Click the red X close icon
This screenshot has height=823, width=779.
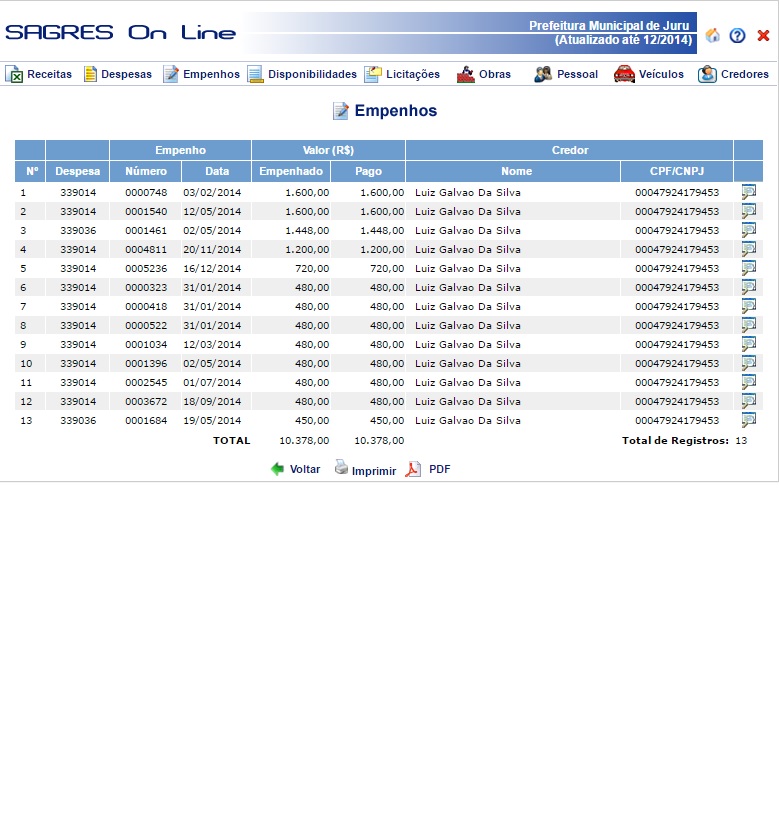point(763,35)
